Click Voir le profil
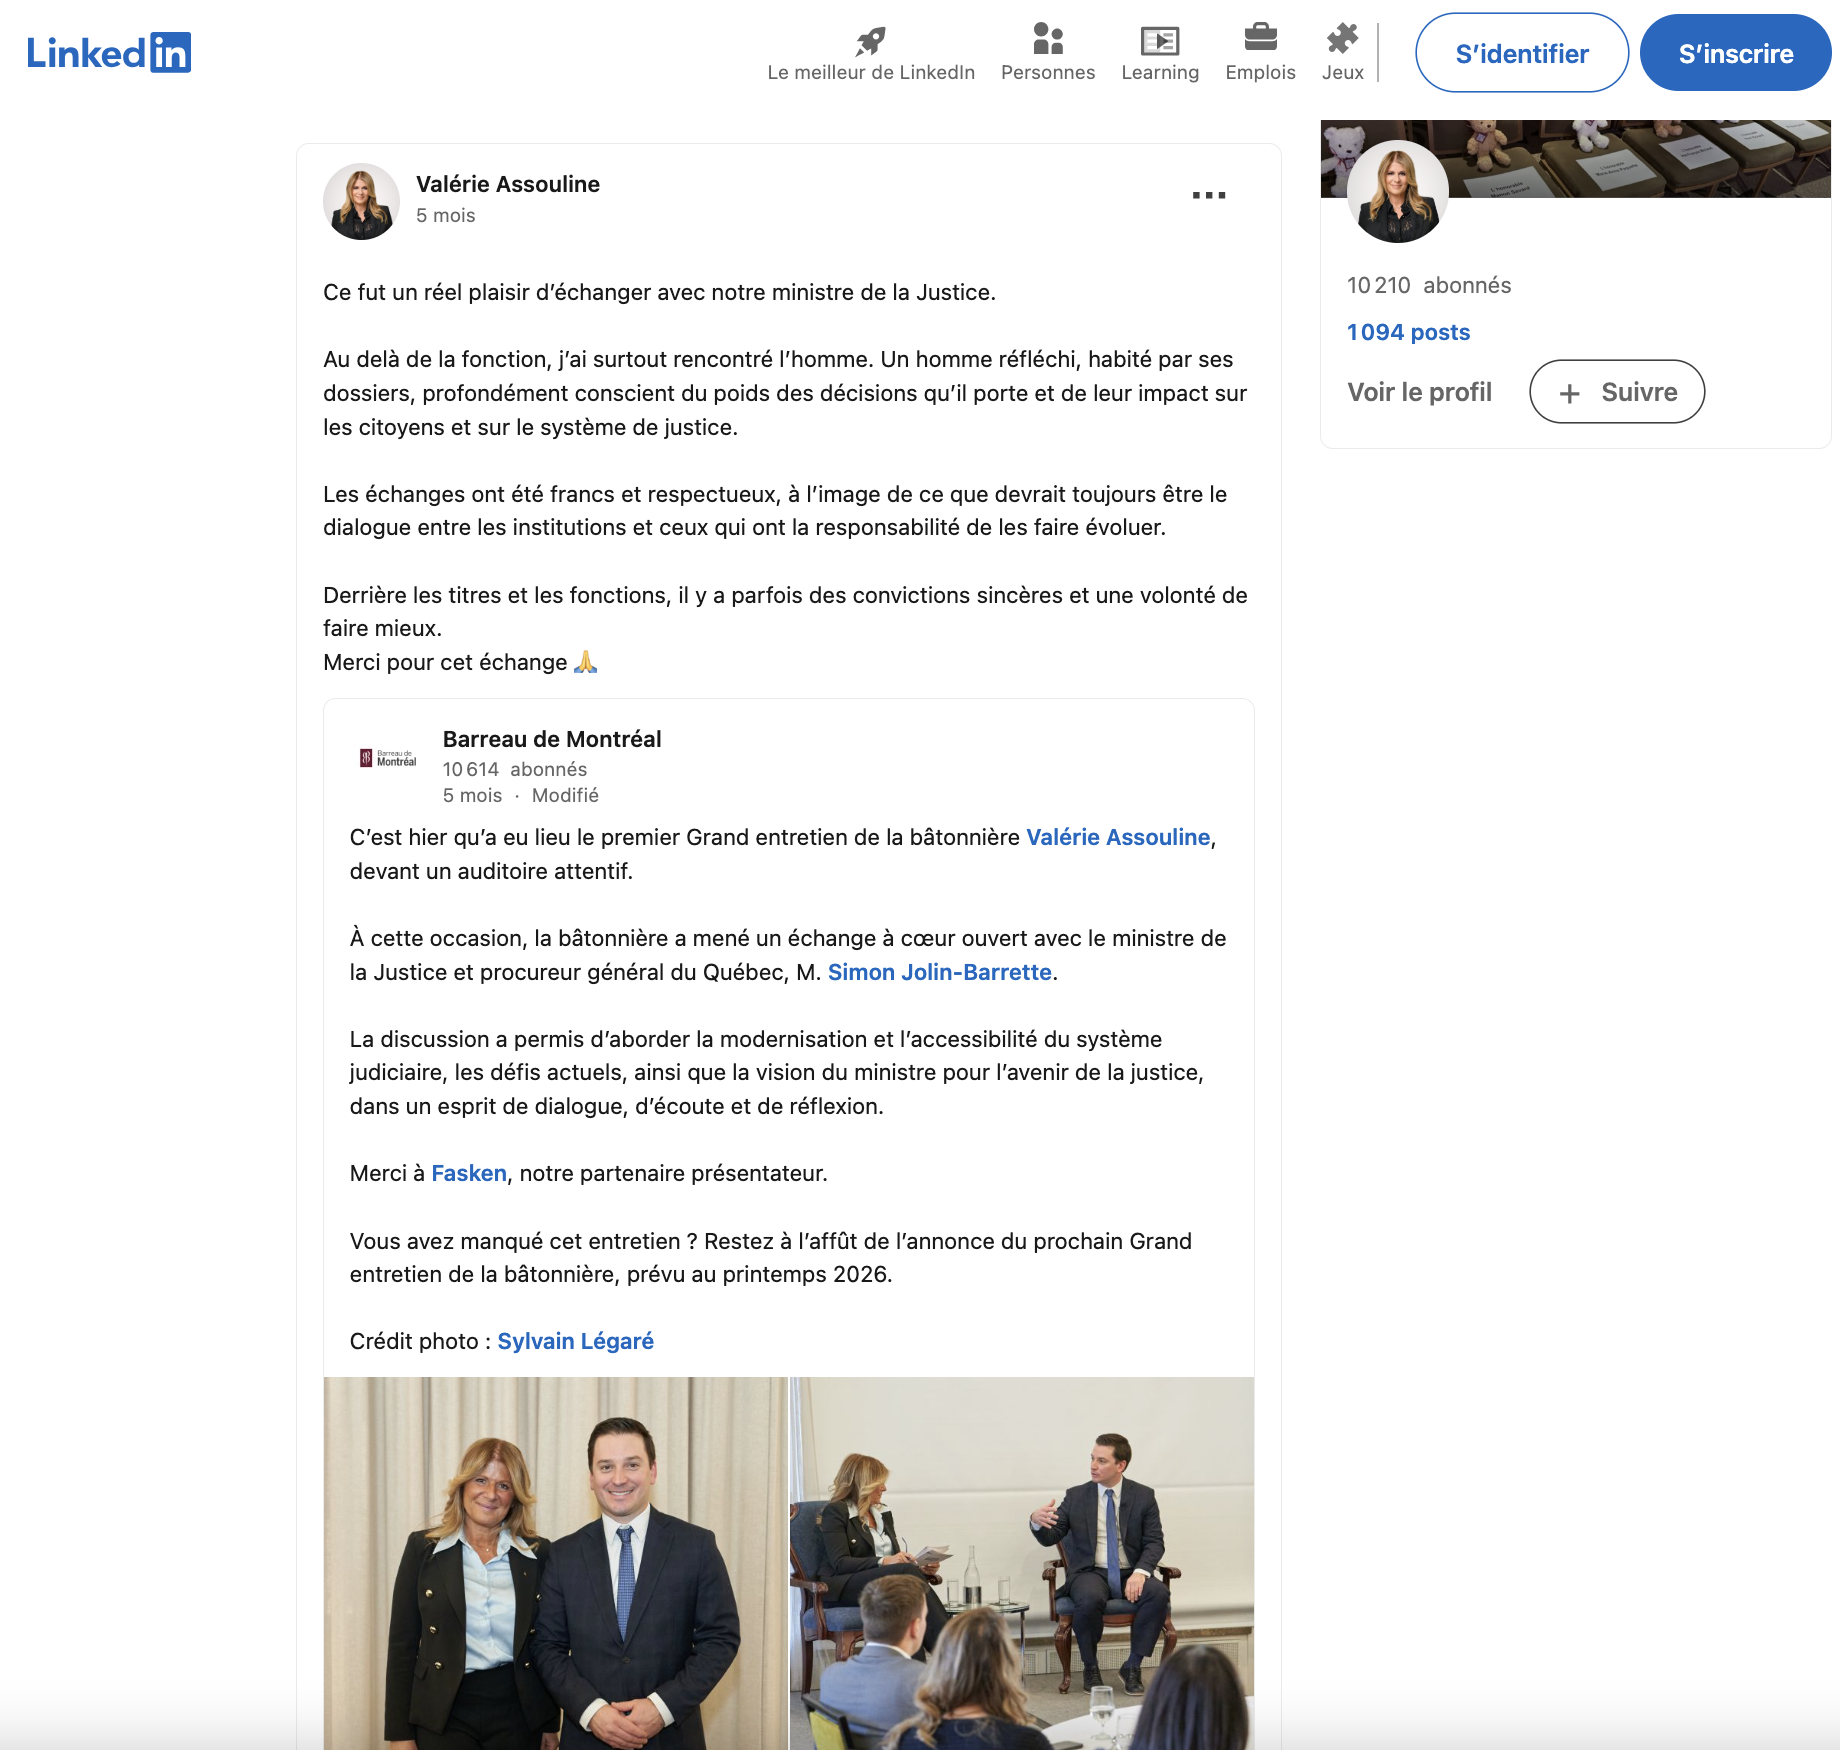This screenshot has height=1750, width=1840. (x=1419, y=392)
